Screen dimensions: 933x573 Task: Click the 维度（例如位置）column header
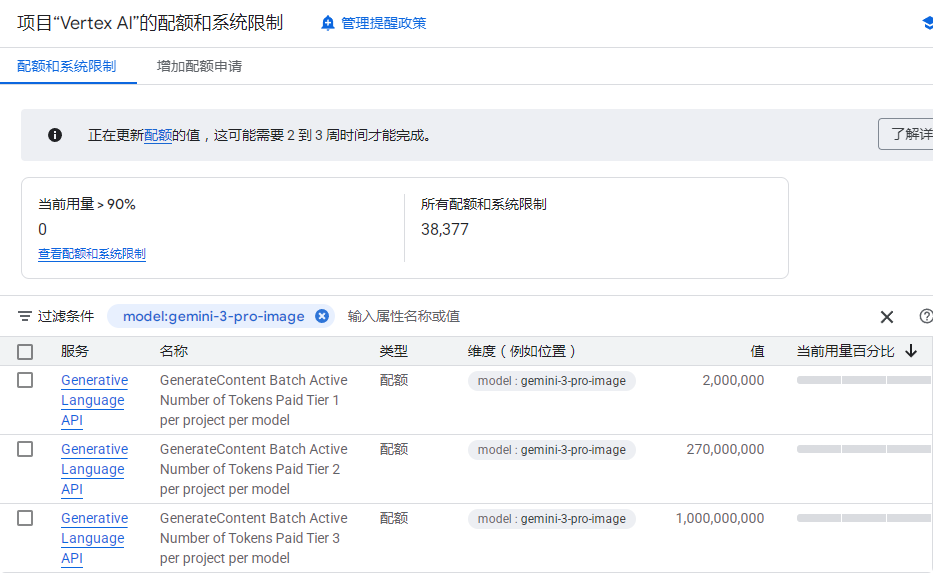[522, 351]
